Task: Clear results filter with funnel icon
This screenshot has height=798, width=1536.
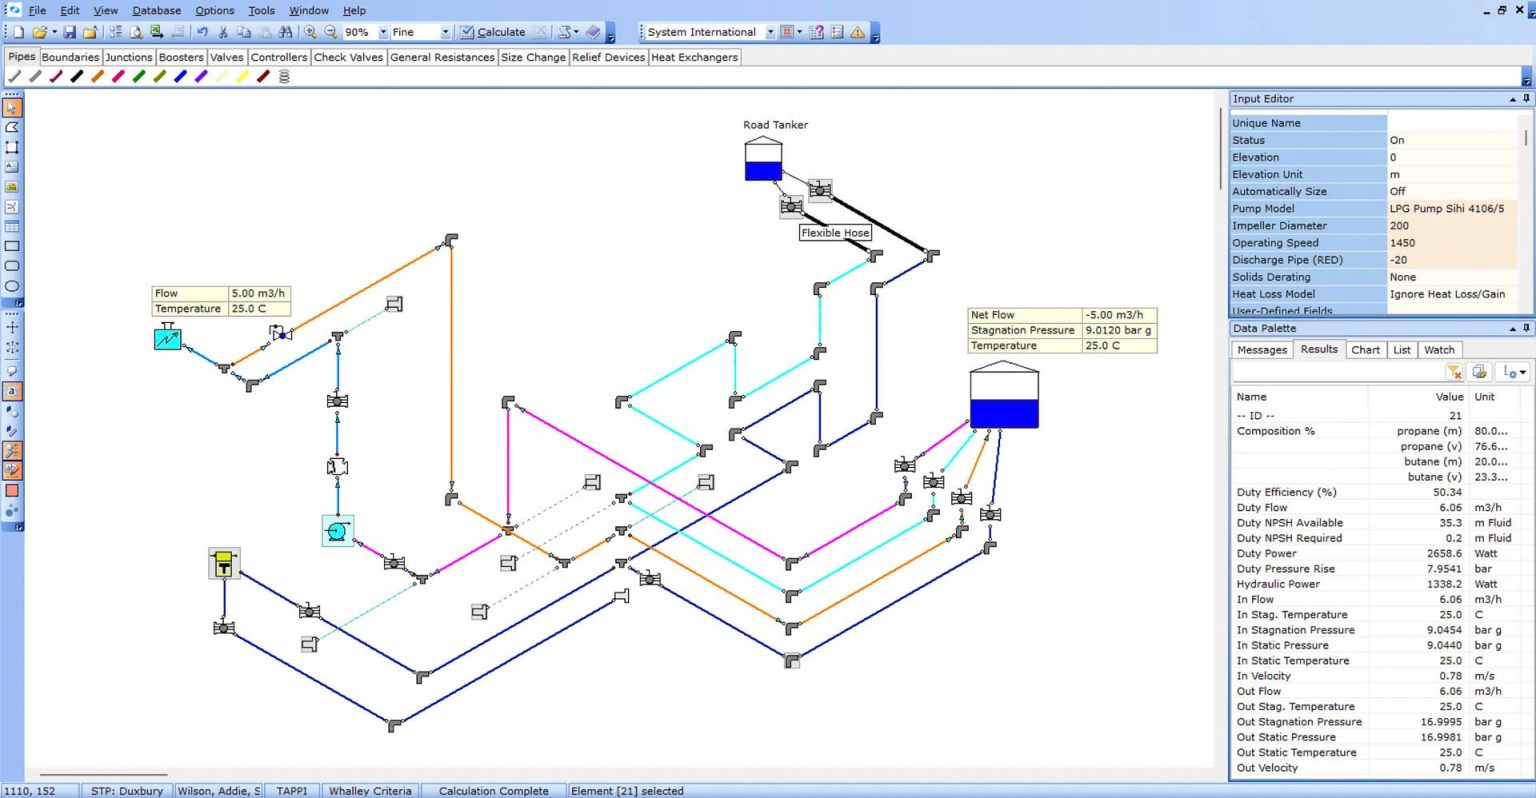Action: pos(1455,372)
